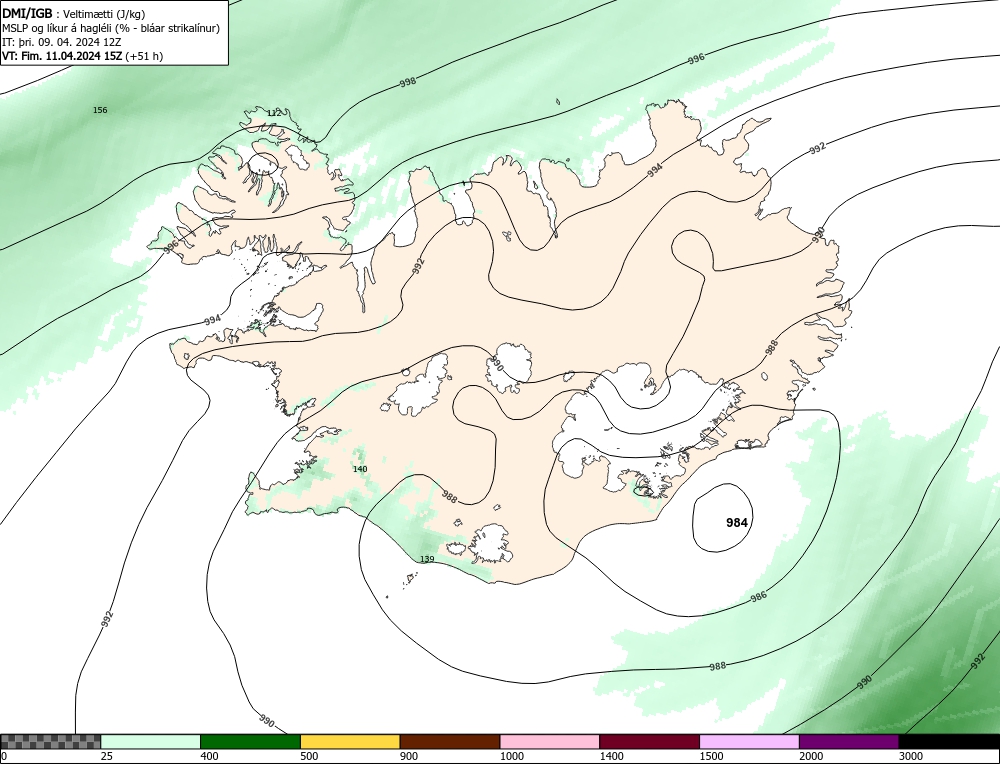Click the 996 isobar label over the Westfjords
This screenshot has height=764, width=1000.
(x=171, y=247)
